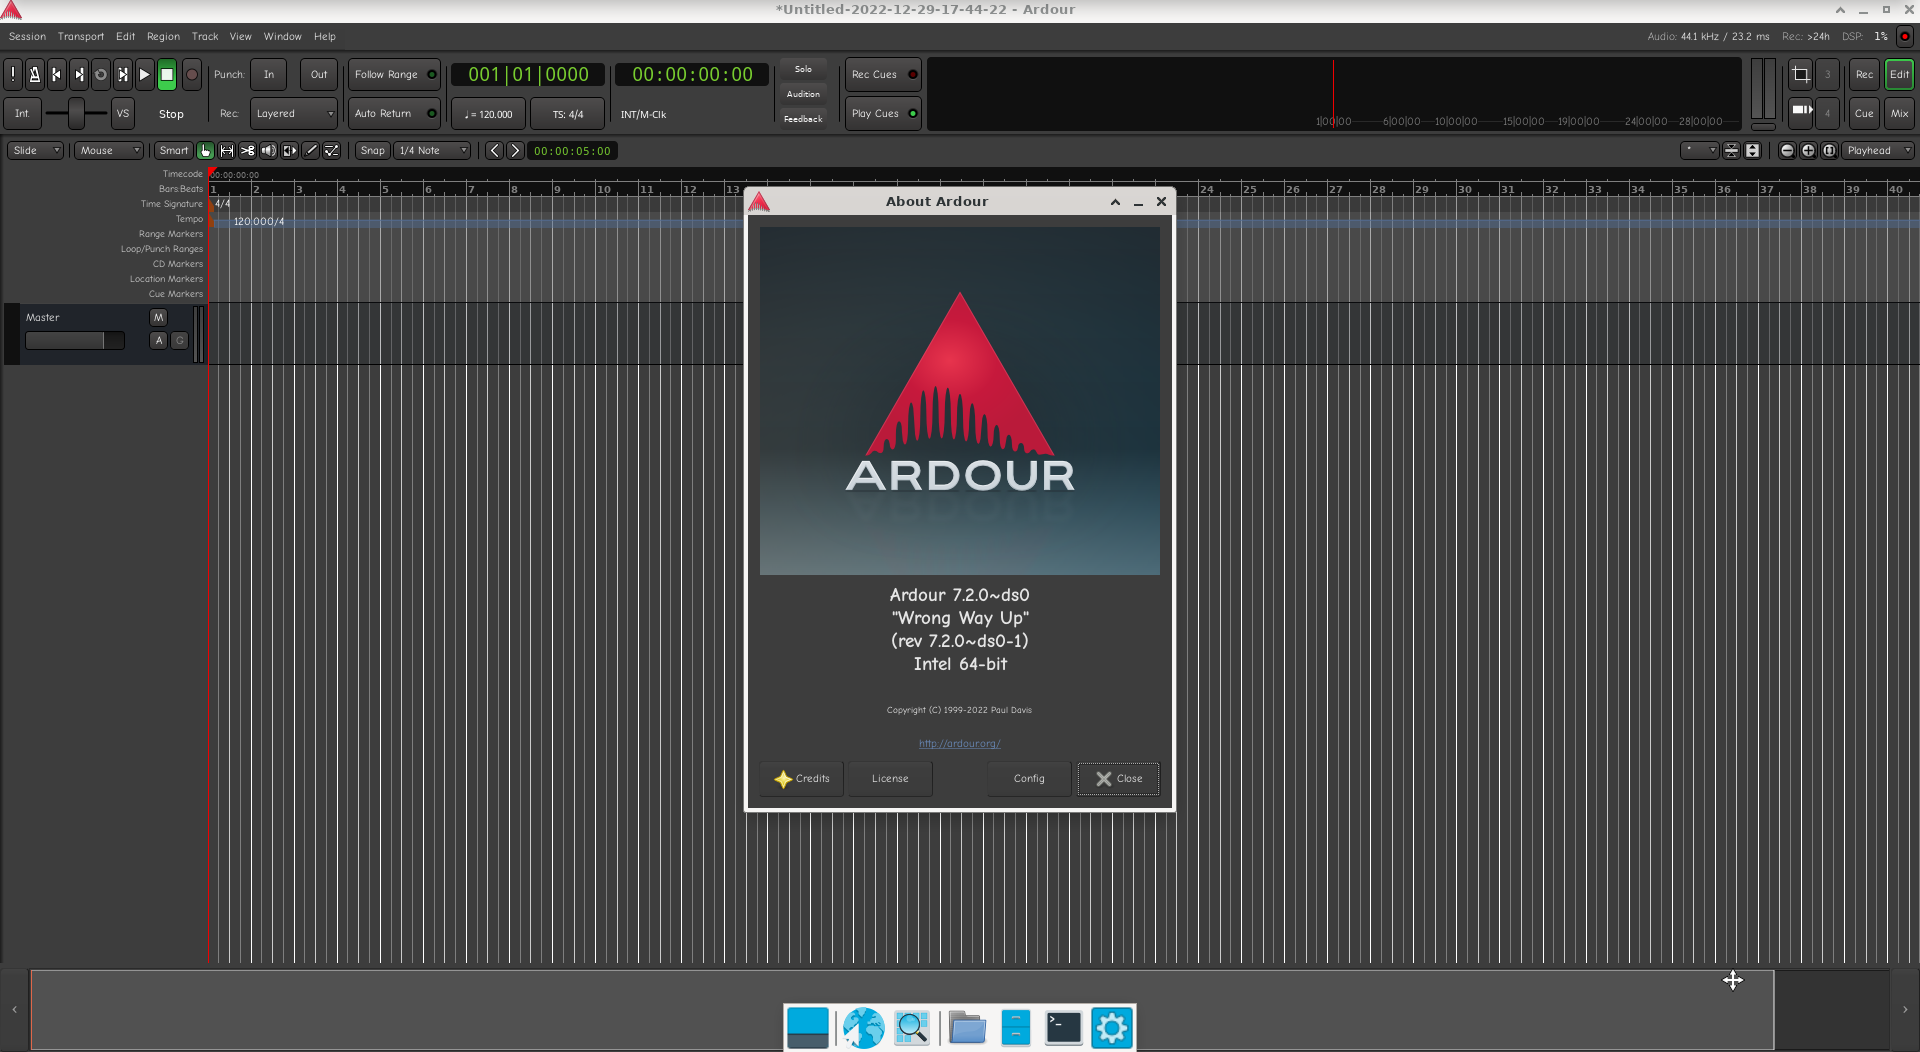
Task: Shrink track heights button
Action: coord(1731,151)
